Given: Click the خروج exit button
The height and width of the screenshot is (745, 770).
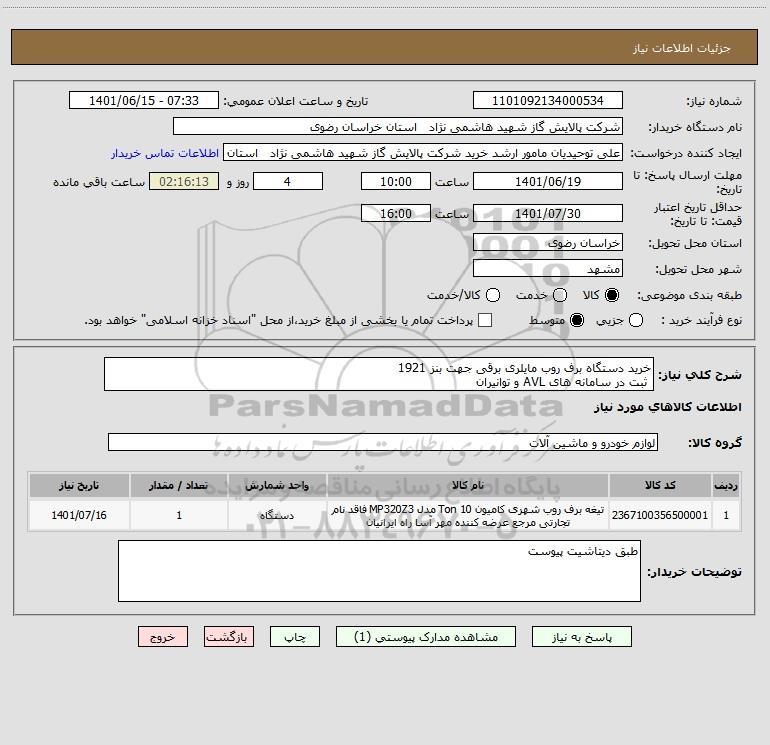Looking at the screenshot, I should click(163, 637).
